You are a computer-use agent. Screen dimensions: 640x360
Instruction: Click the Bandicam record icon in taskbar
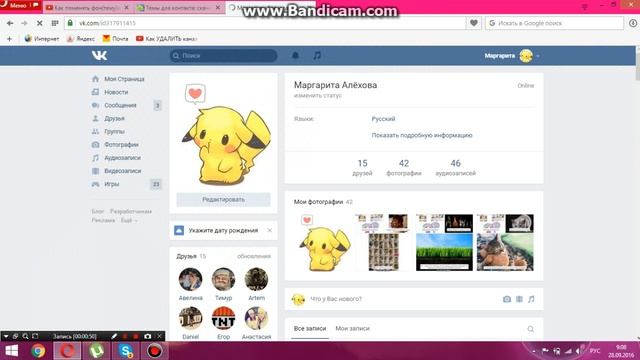154,351
